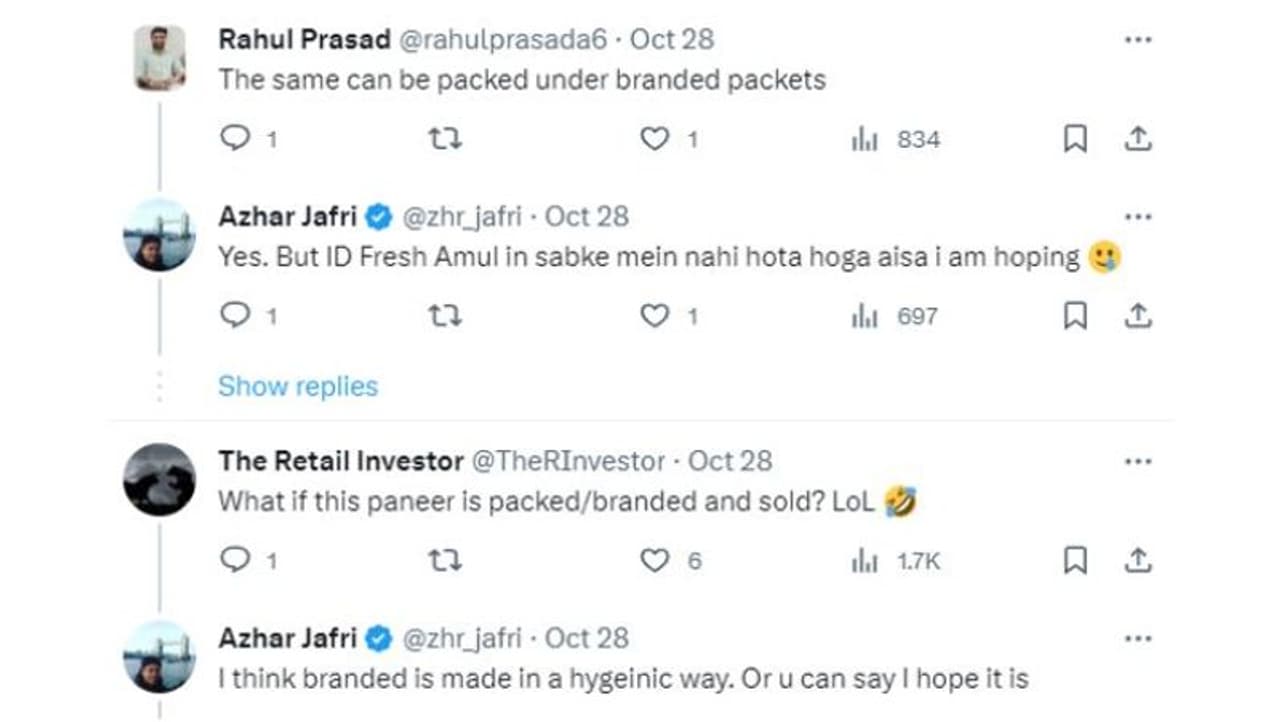Image resolution: width=1280 pixels, height=722 pixels.
Task: View analytics showing 834 views
Action: click(x=896, y=139)
